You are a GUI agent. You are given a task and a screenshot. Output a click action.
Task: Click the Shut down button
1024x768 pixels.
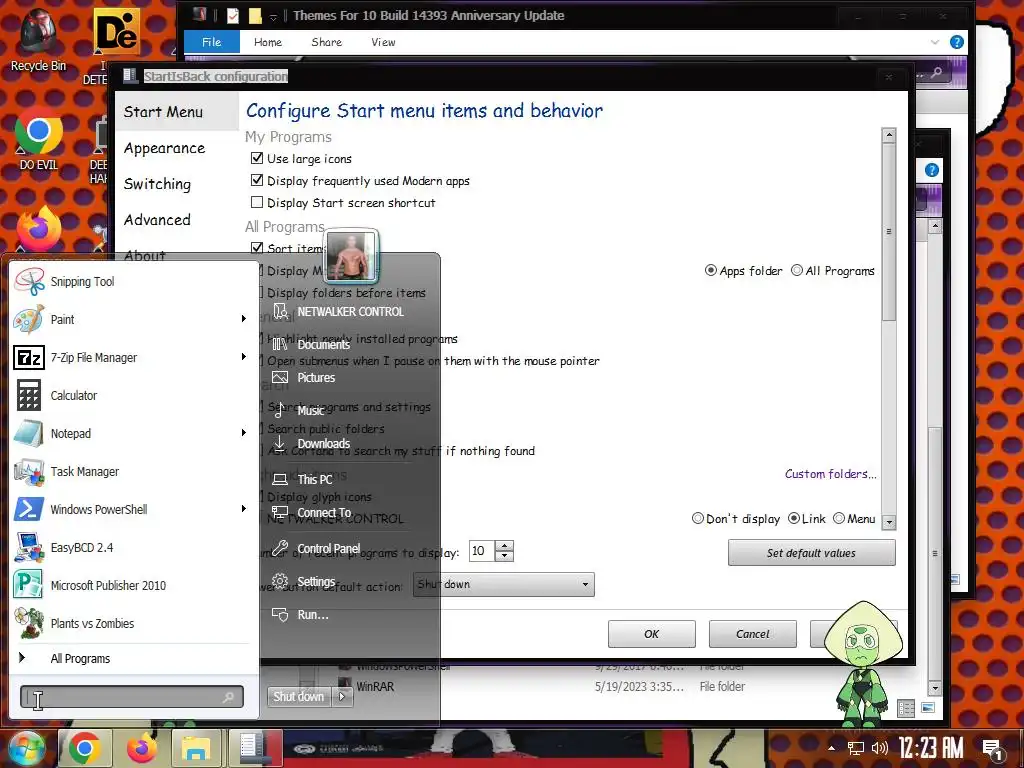pyautogui.click(x=298, y=697)
